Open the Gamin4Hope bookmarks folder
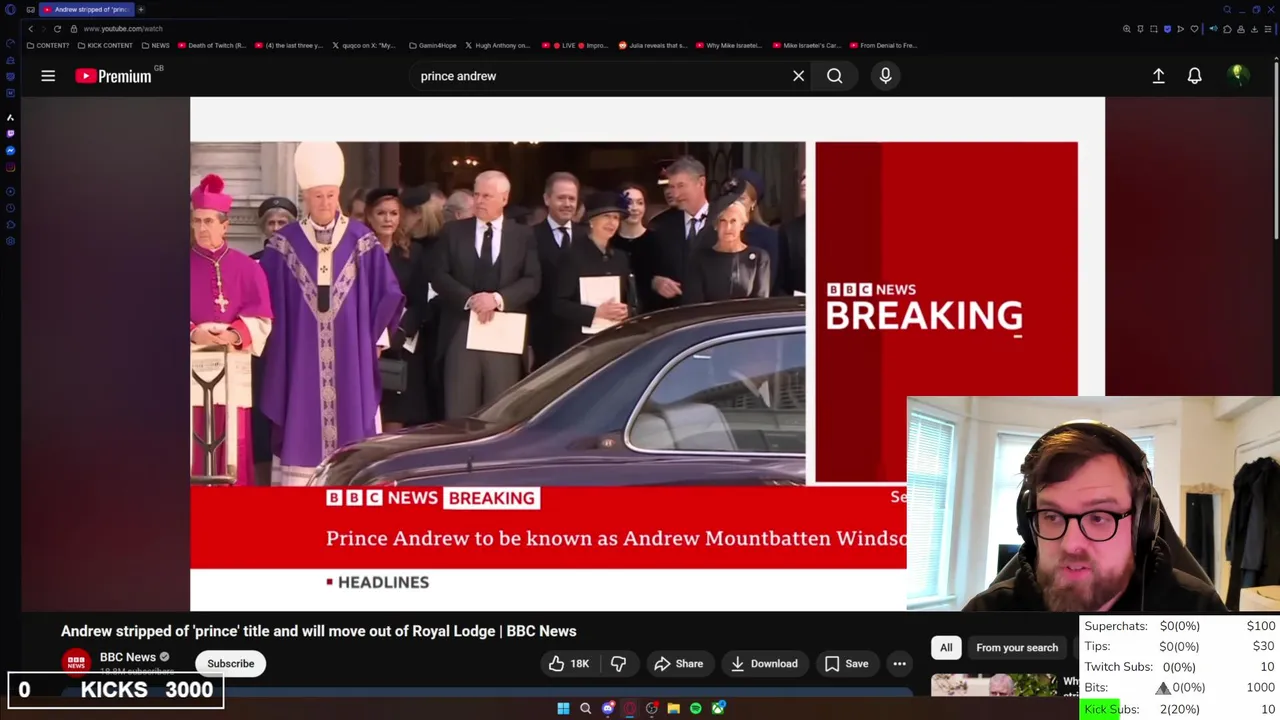 coord(433,45)
